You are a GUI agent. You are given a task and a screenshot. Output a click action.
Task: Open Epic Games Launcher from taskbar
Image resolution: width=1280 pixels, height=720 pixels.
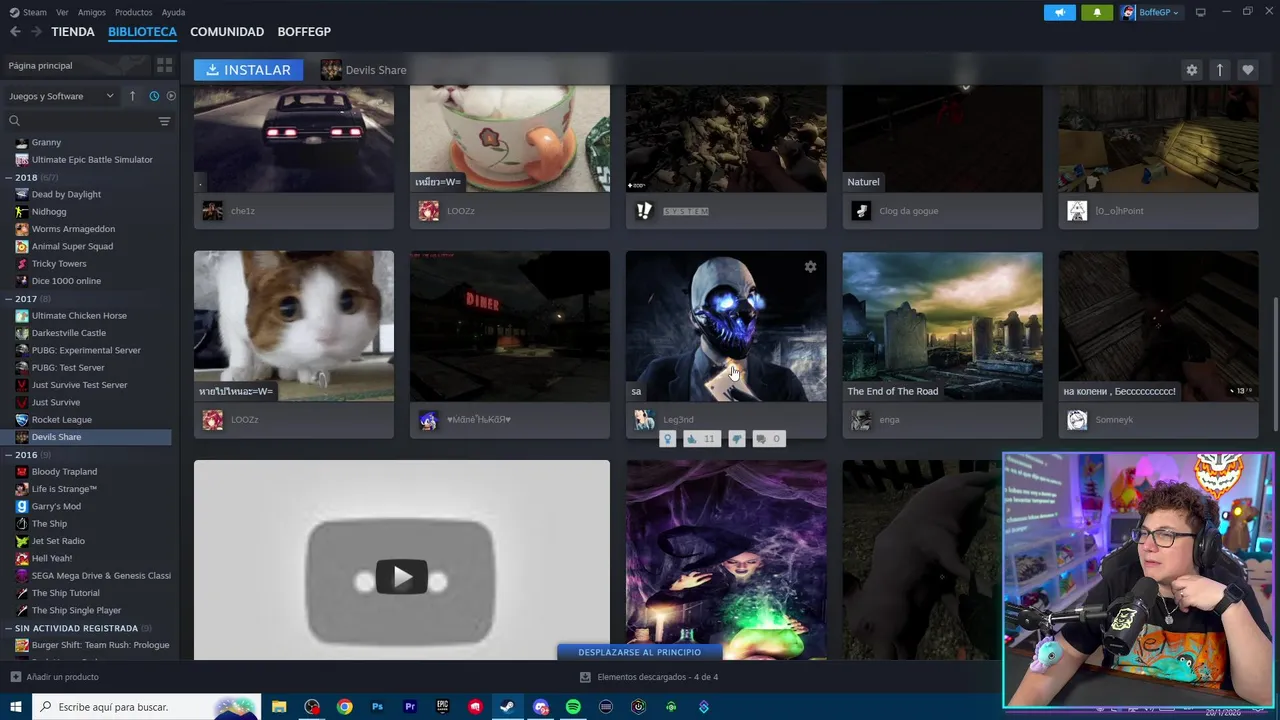point(442,707)
